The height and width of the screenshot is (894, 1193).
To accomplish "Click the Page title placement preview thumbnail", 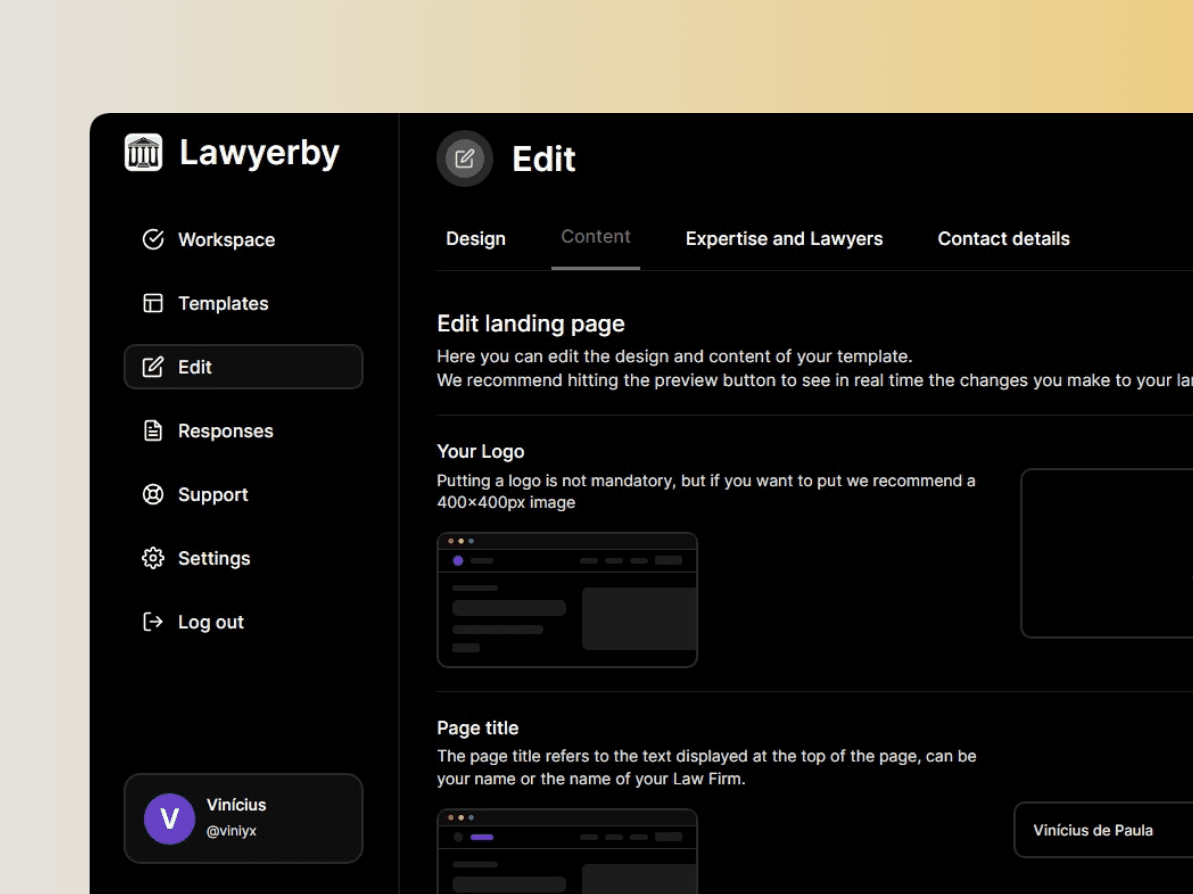I will 567,851.
